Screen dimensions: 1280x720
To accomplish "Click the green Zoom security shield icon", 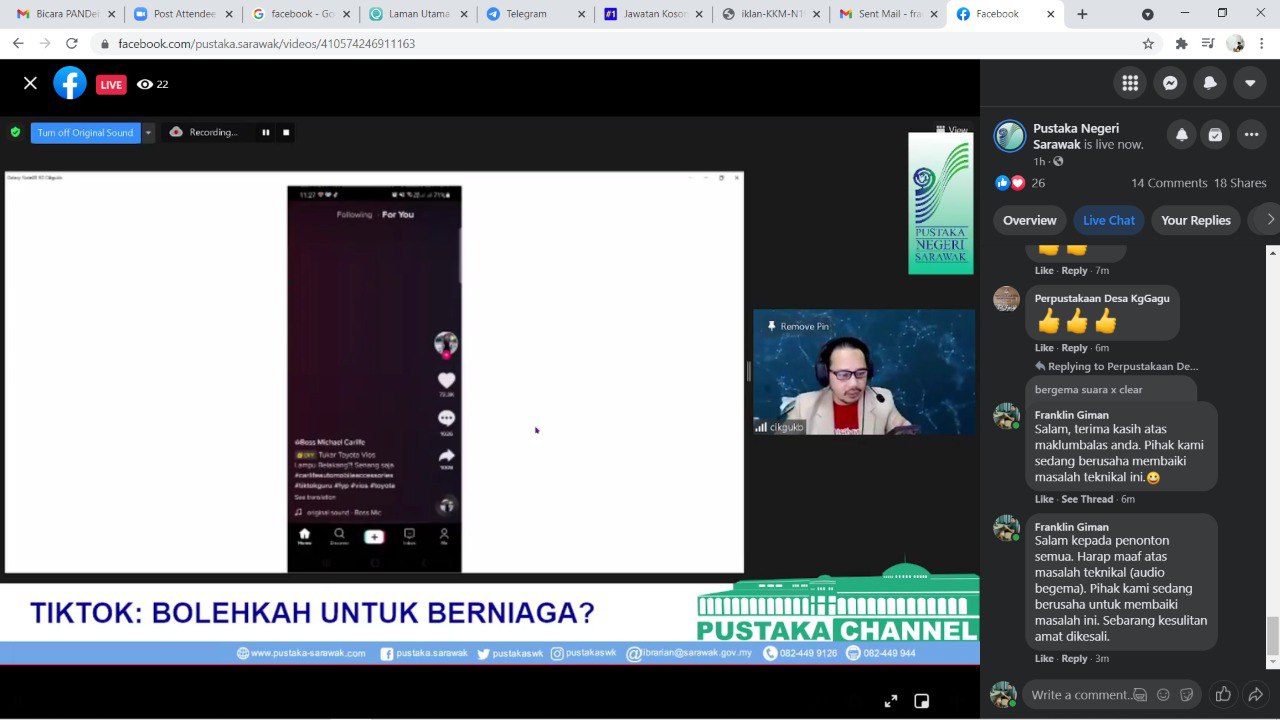I will 15,132.
